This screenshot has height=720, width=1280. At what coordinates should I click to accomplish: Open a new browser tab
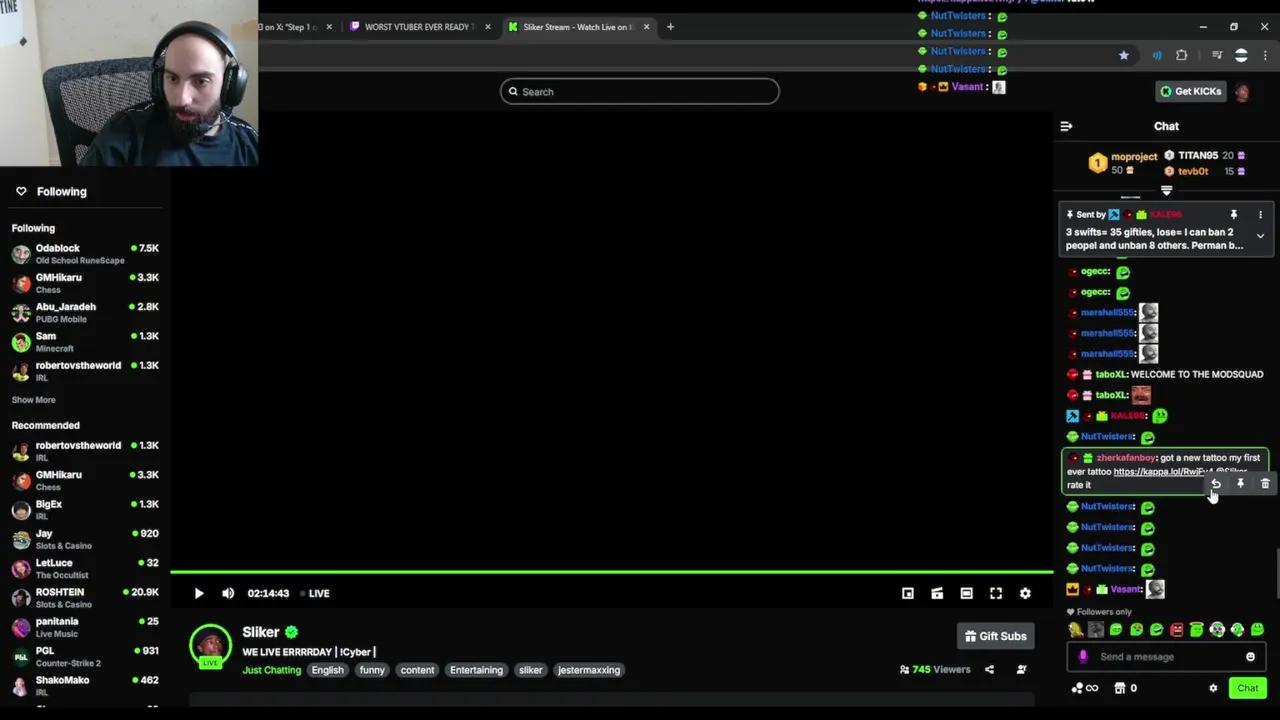tap(670, 27)
